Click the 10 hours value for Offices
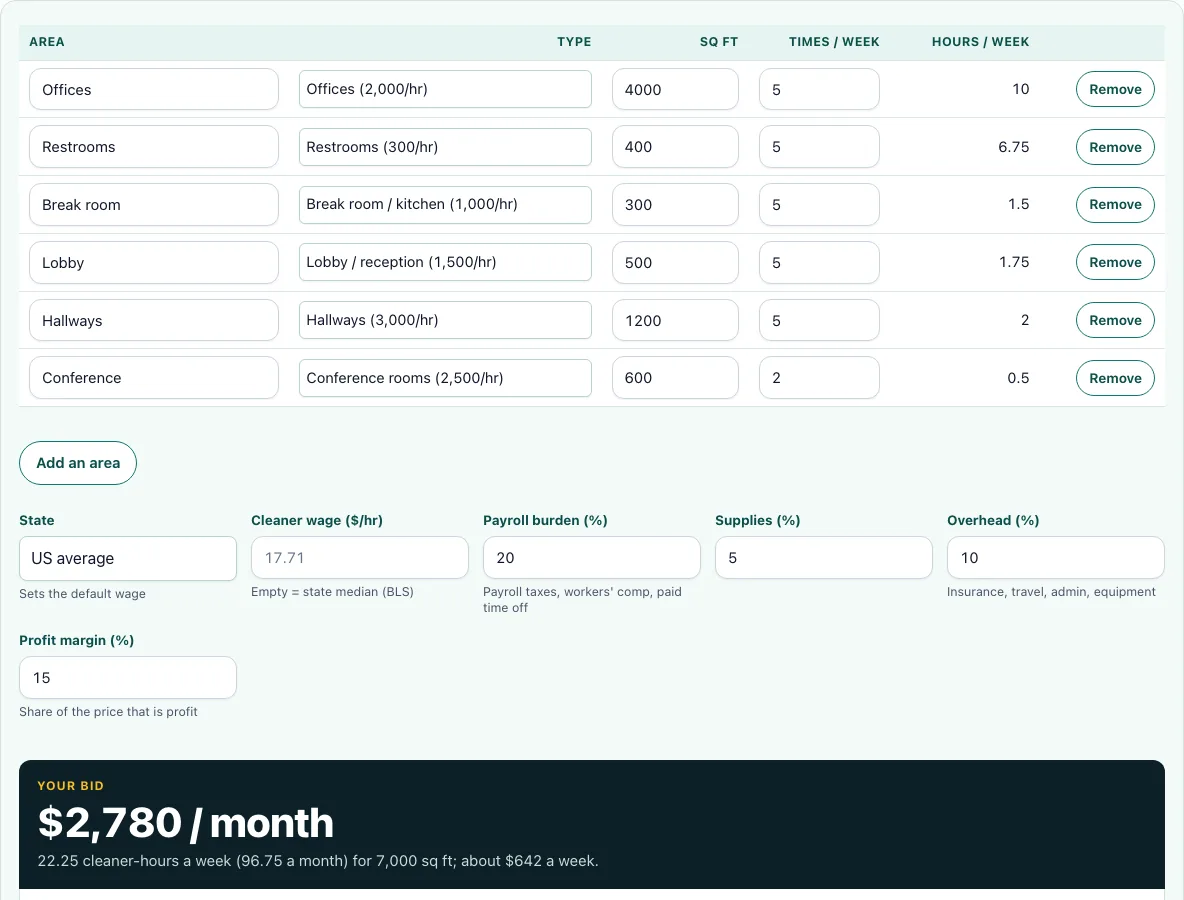 click(x=1020, y=89)
